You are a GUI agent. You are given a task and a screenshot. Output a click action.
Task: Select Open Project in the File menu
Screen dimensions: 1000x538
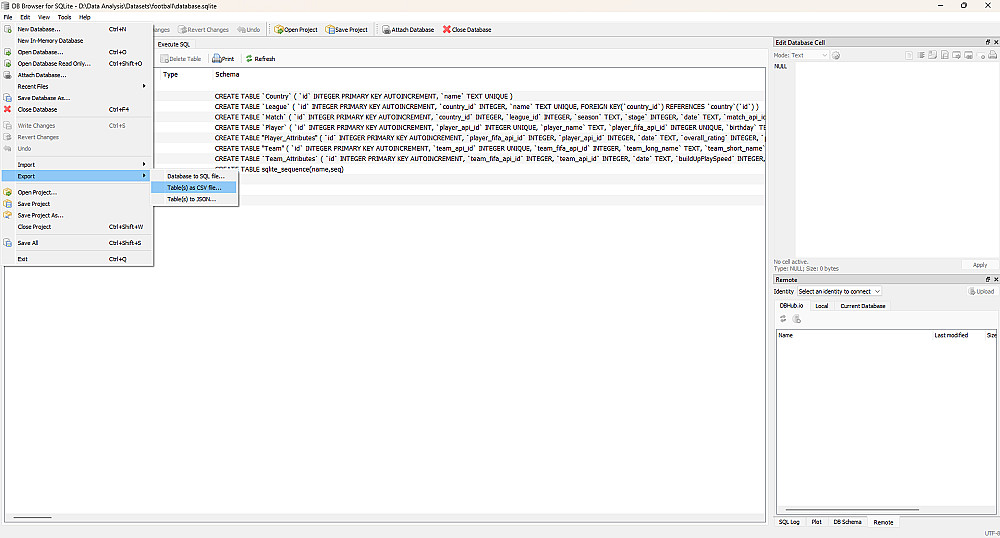(x=77, y=192)
